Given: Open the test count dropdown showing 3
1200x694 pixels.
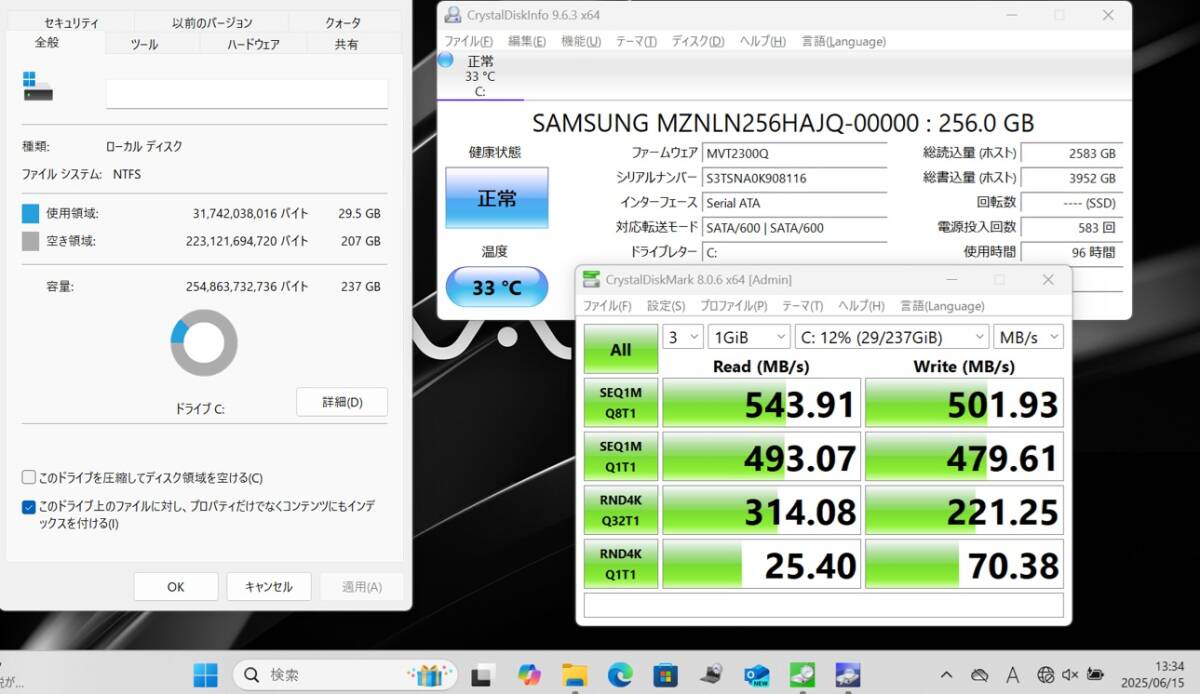Looking at the screenshot, I should [683, 337].
